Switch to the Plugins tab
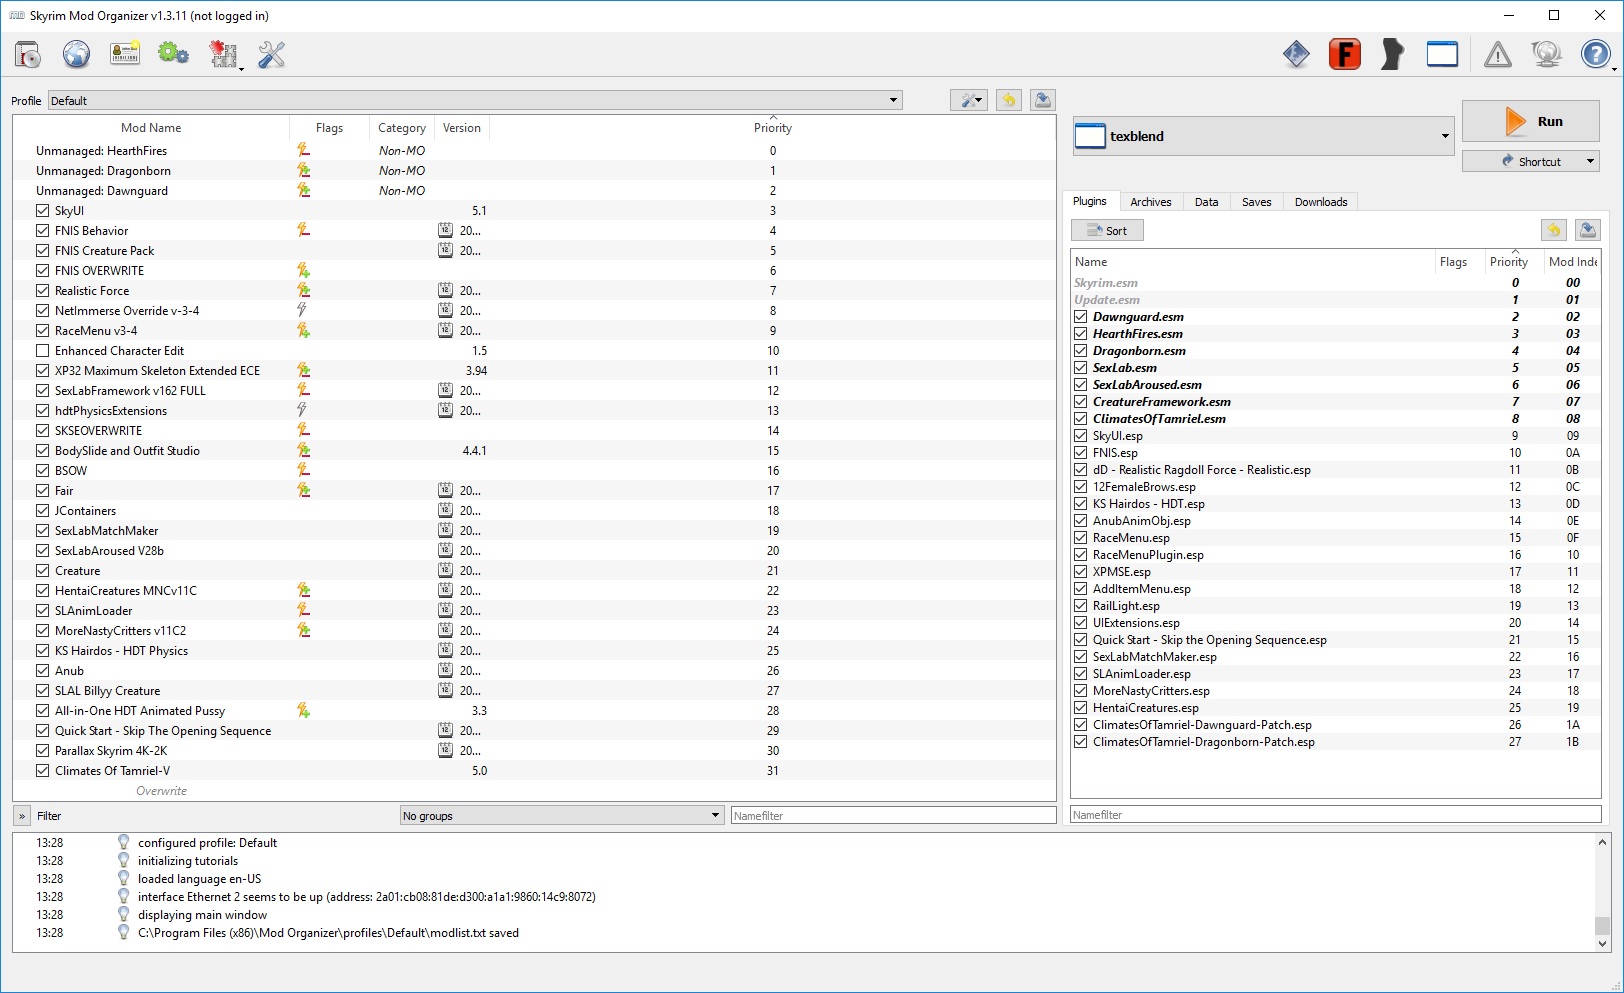 click(1090, 201)
